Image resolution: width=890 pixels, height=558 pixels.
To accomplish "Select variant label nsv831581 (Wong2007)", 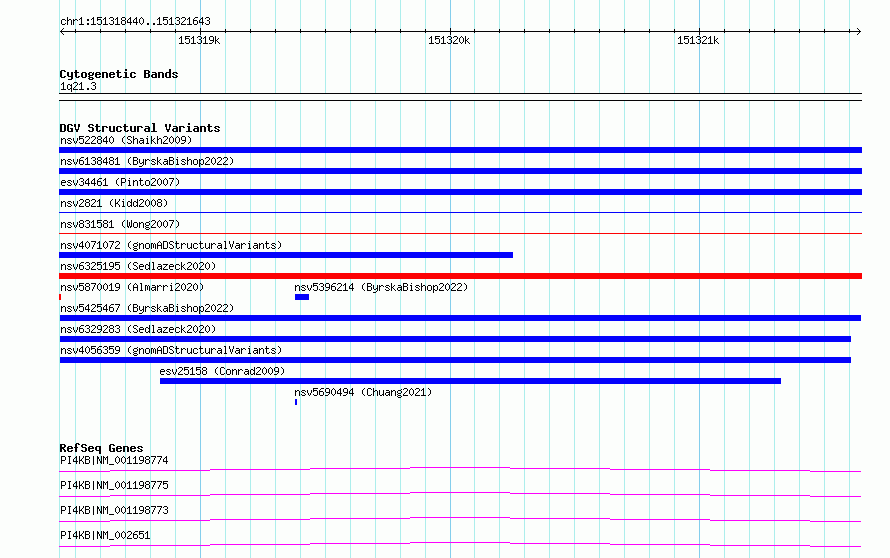I will 120,224.
